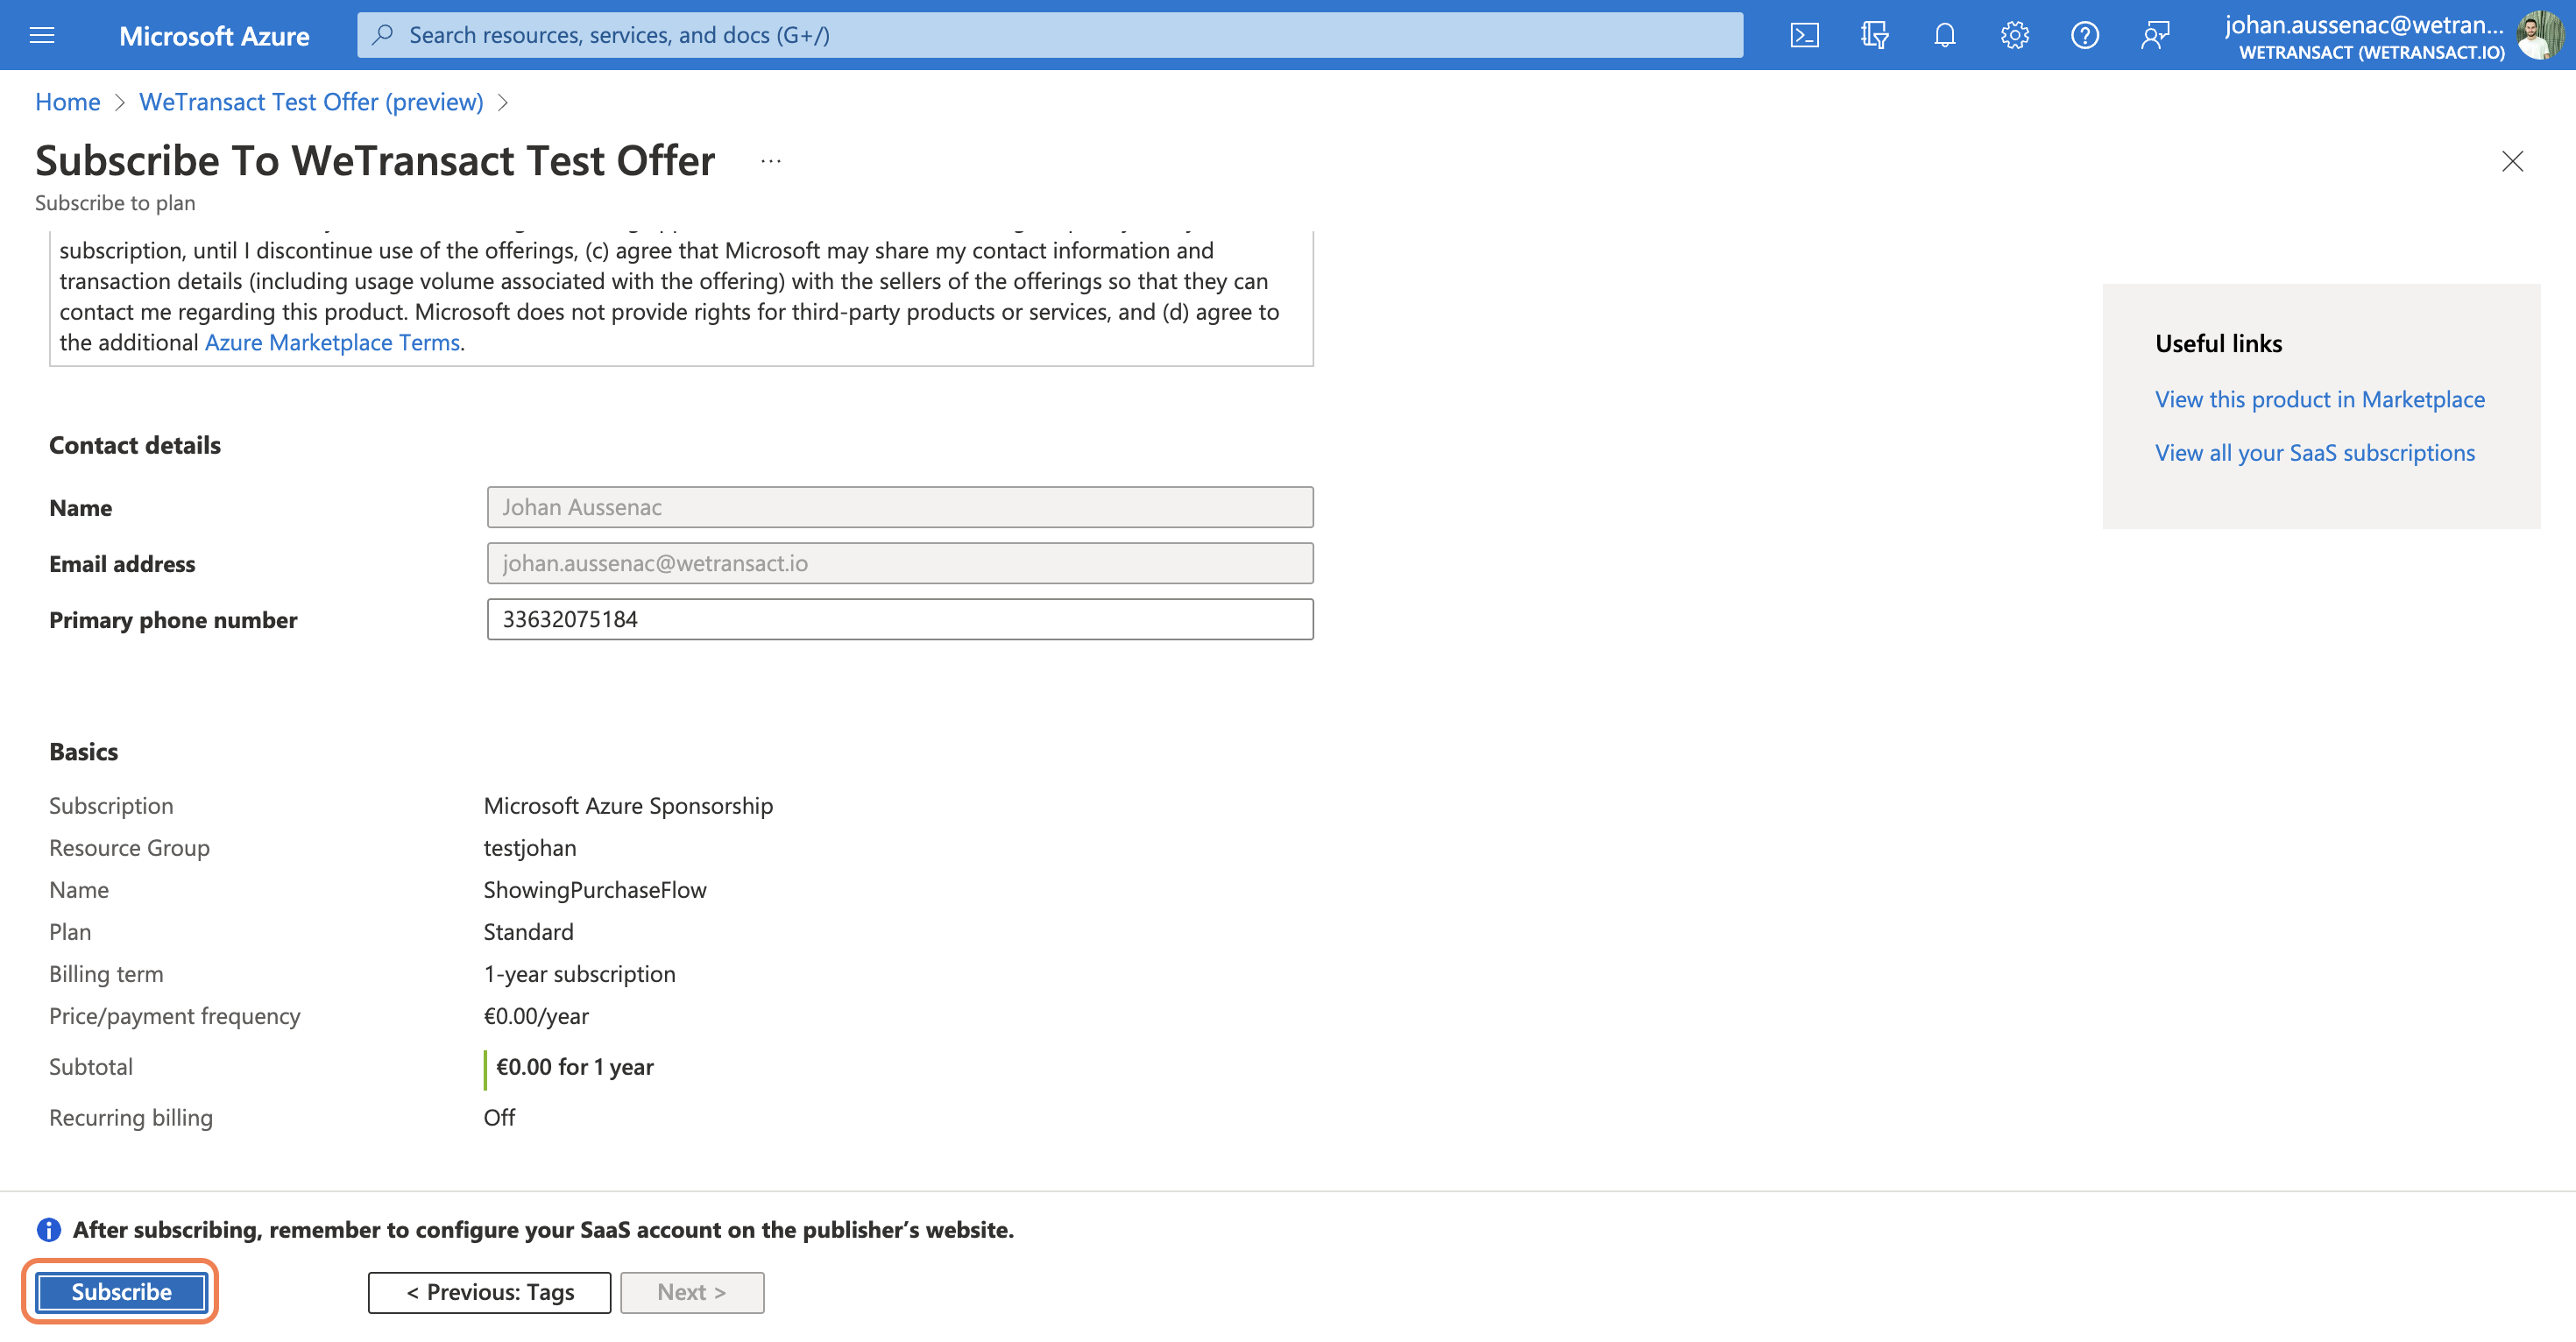
Task: Select the 'Microsoft Azure Sponsorship' value
Action: click(x=628, y=805)
